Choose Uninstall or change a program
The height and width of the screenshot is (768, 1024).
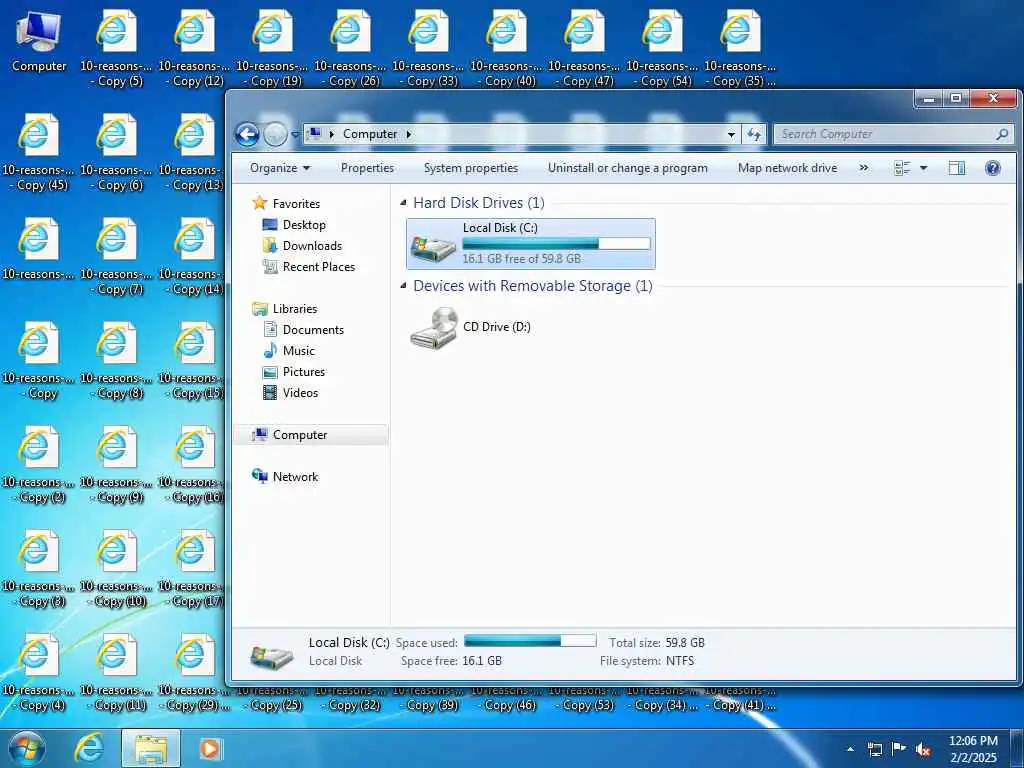[x=628, y=168]
